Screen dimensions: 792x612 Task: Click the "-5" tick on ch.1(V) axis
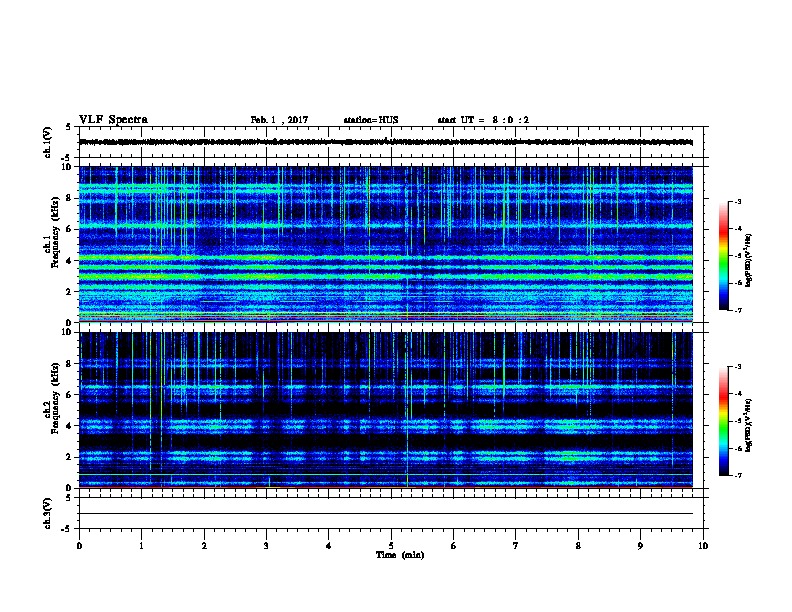(x=68, y=158)
